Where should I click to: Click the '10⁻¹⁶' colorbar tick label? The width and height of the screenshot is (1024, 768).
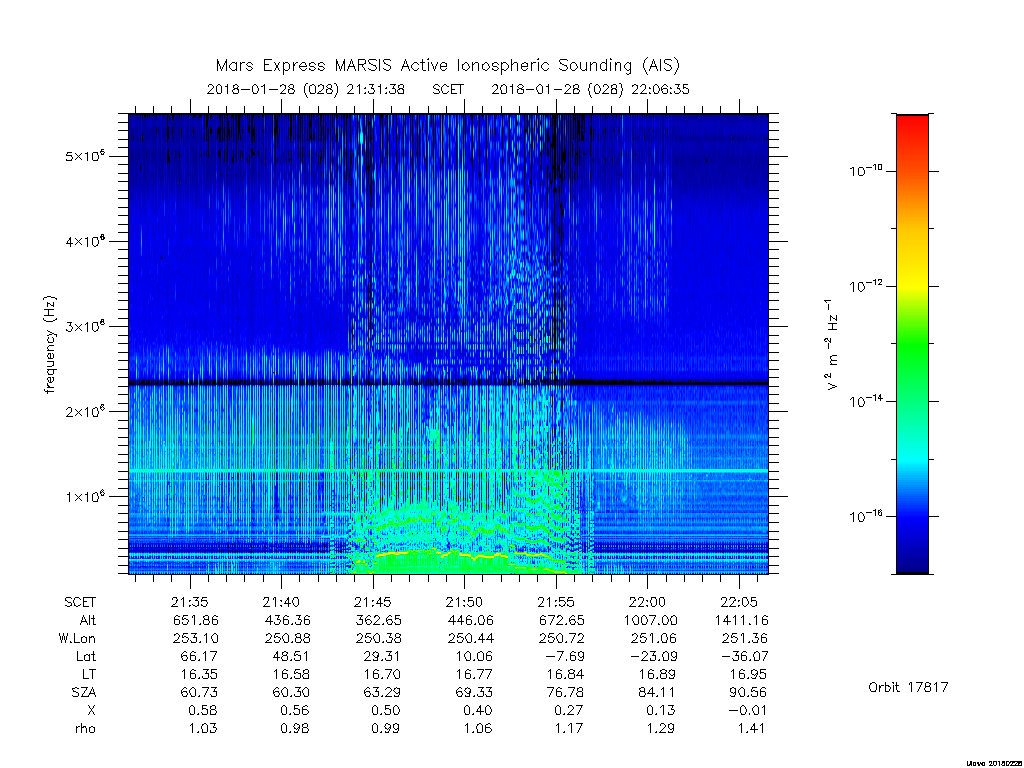tap(865, 516)
